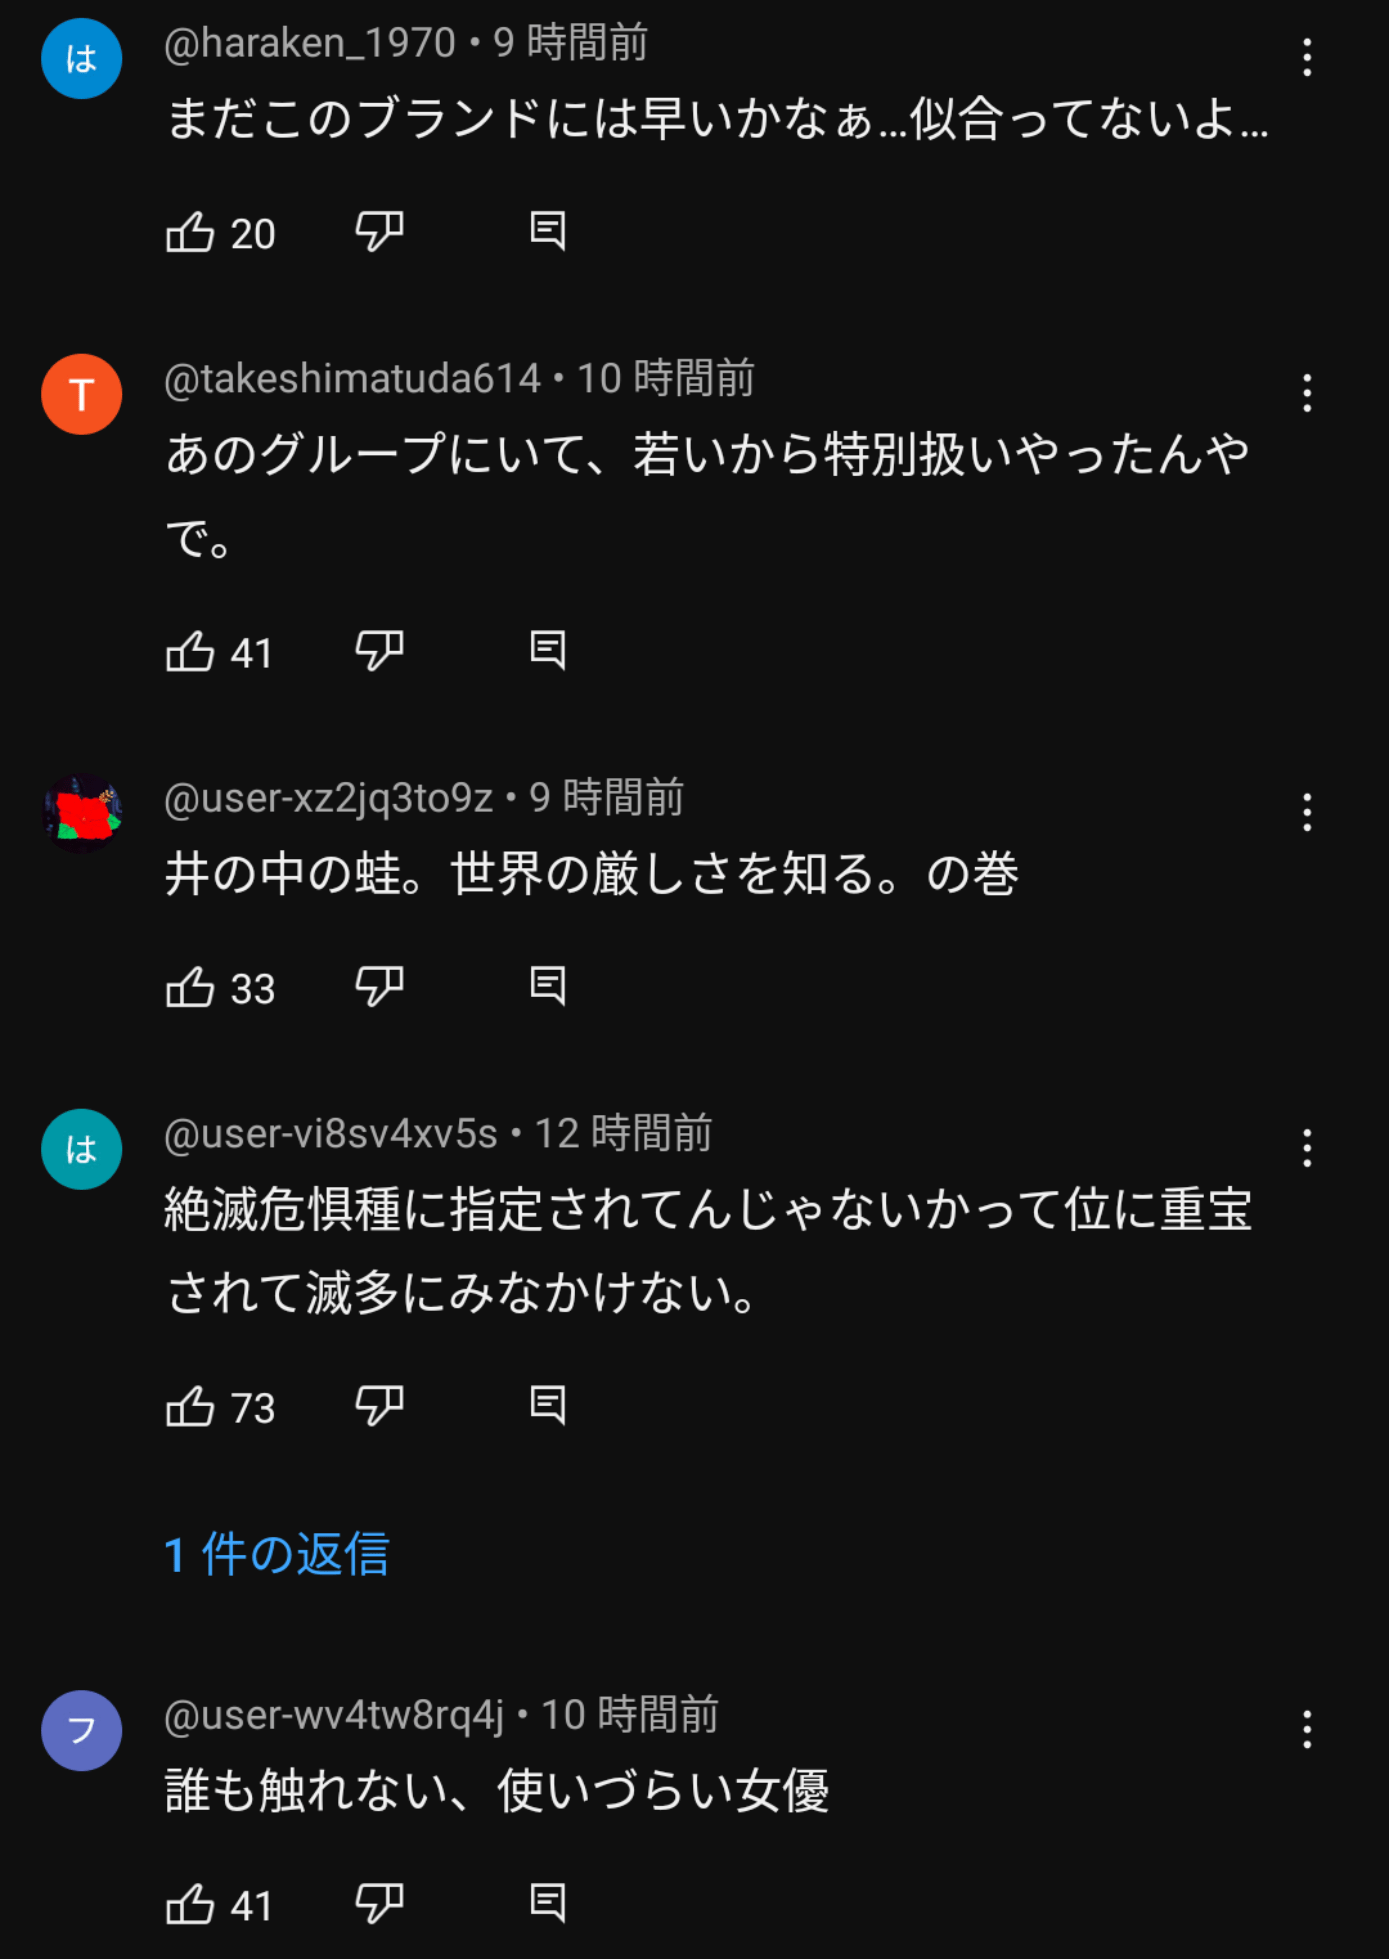
Task: Open the @user-wv4tw8rq4j channel link
Action: coord(334,1715)
